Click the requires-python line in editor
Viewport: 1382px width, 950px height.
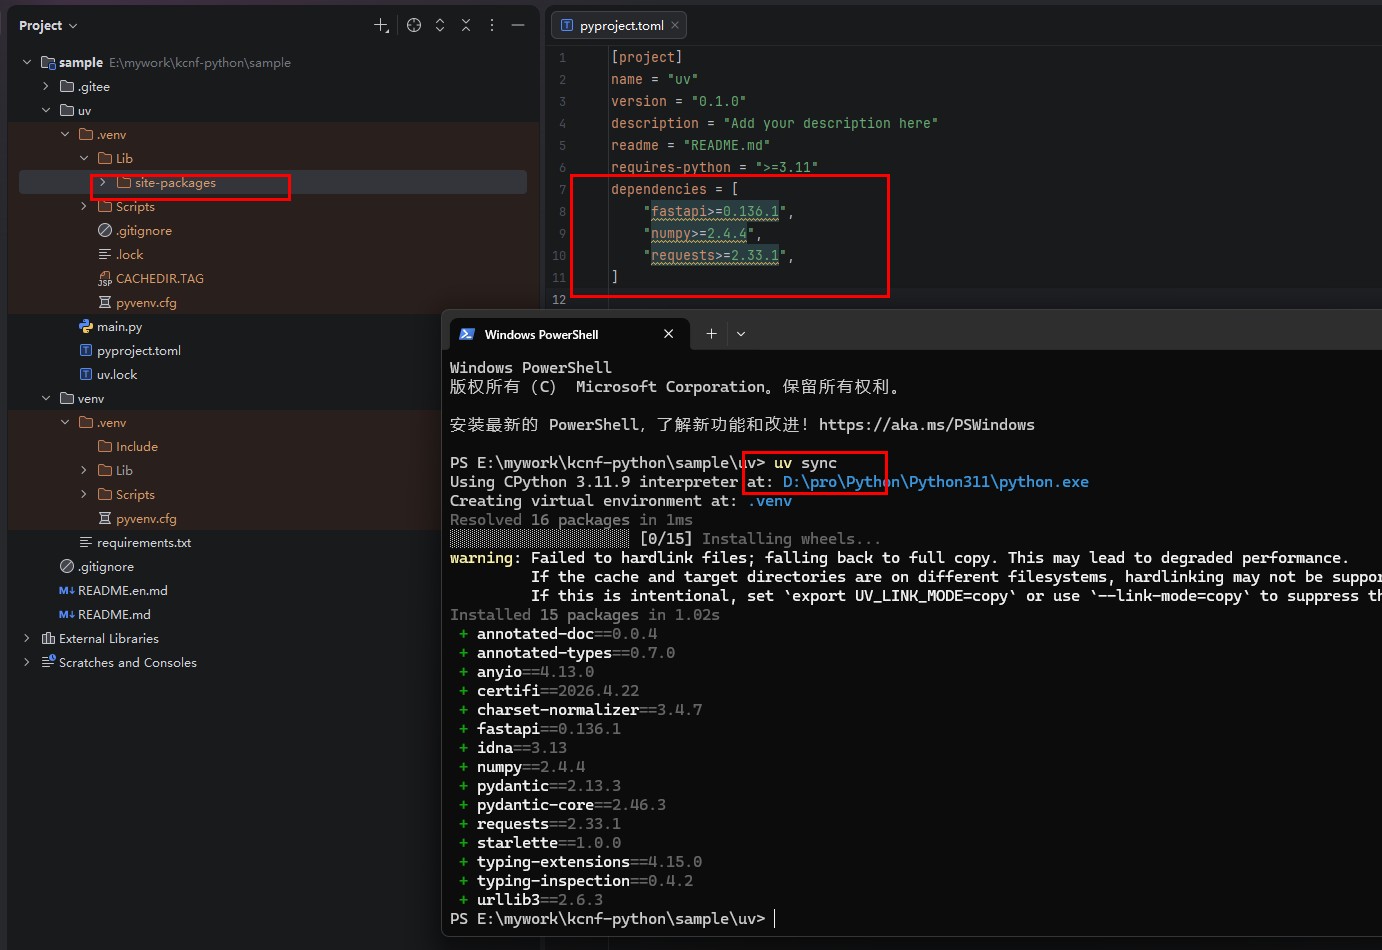[715, 167]
